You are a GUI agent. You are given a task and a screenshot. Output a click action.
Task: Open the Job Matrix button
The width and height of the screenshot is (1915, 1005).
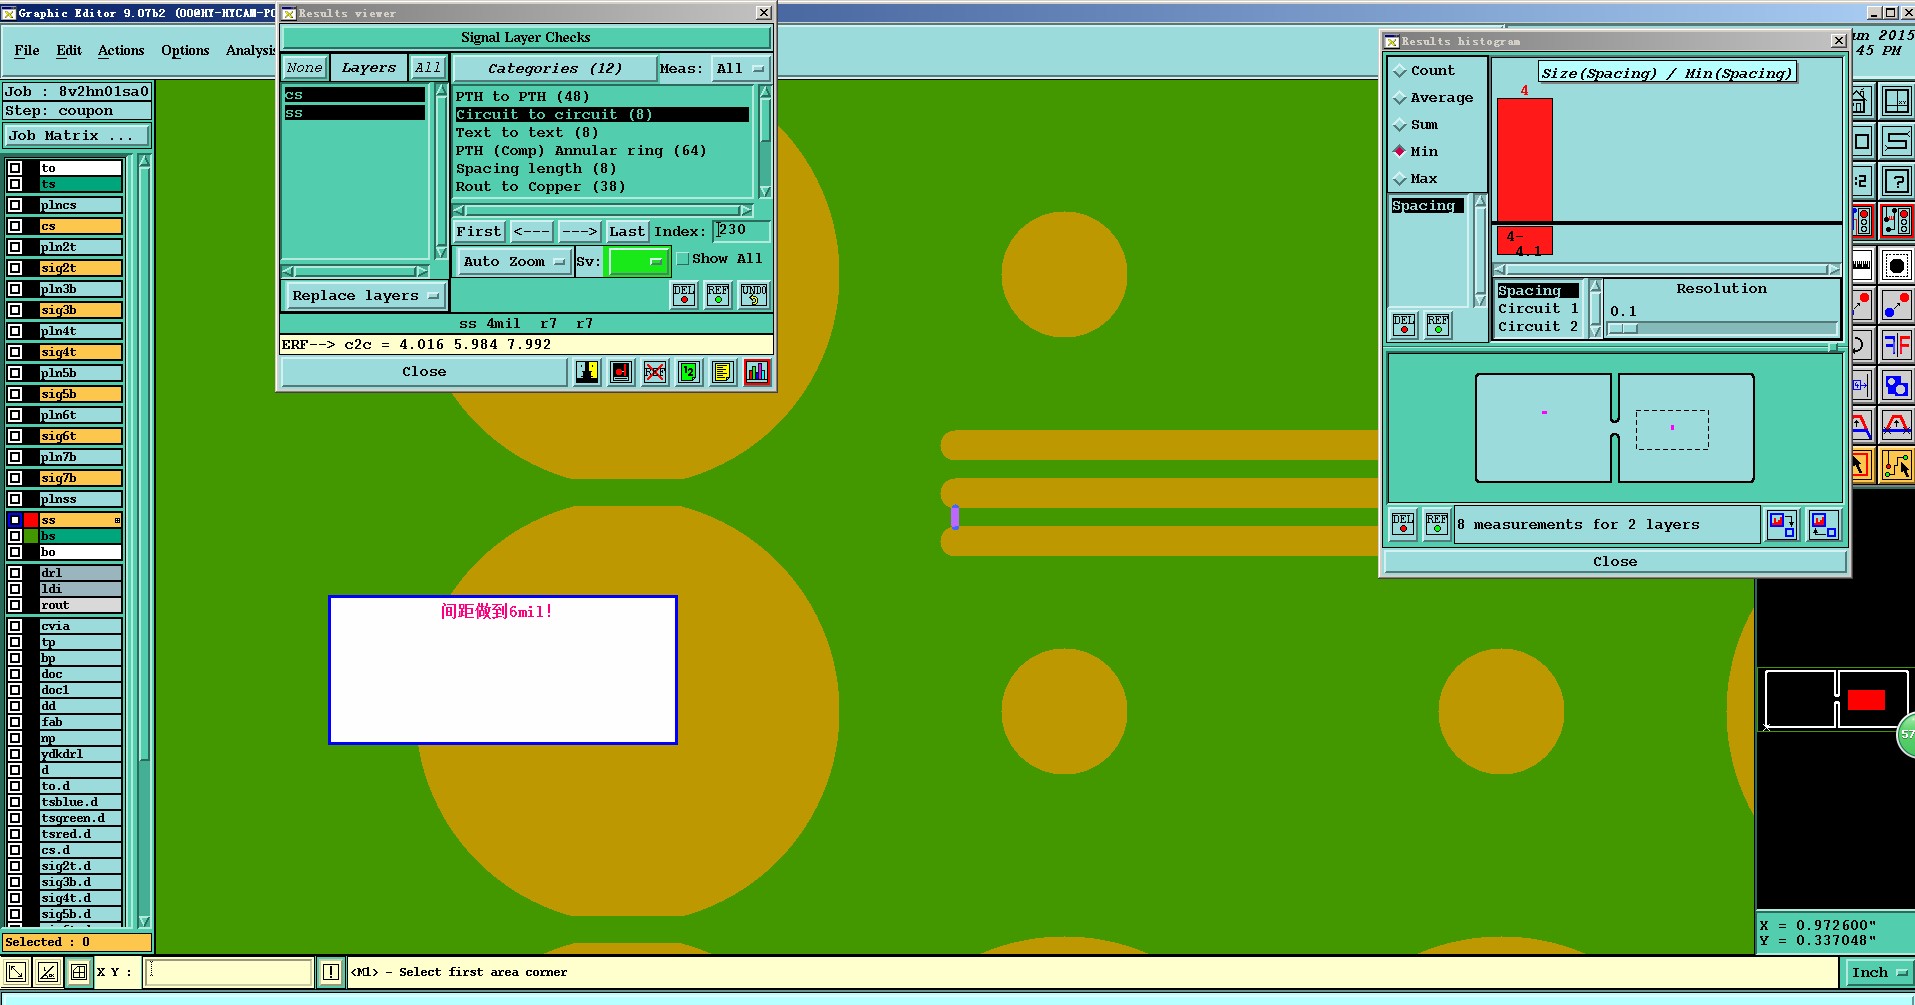pyautogui.click(x=77, y=136)
